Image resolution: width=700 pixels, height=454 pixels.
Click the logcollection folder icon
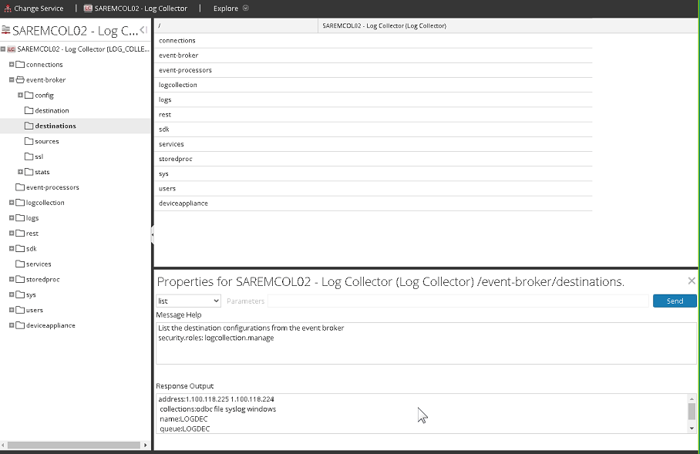click(20, 203)
